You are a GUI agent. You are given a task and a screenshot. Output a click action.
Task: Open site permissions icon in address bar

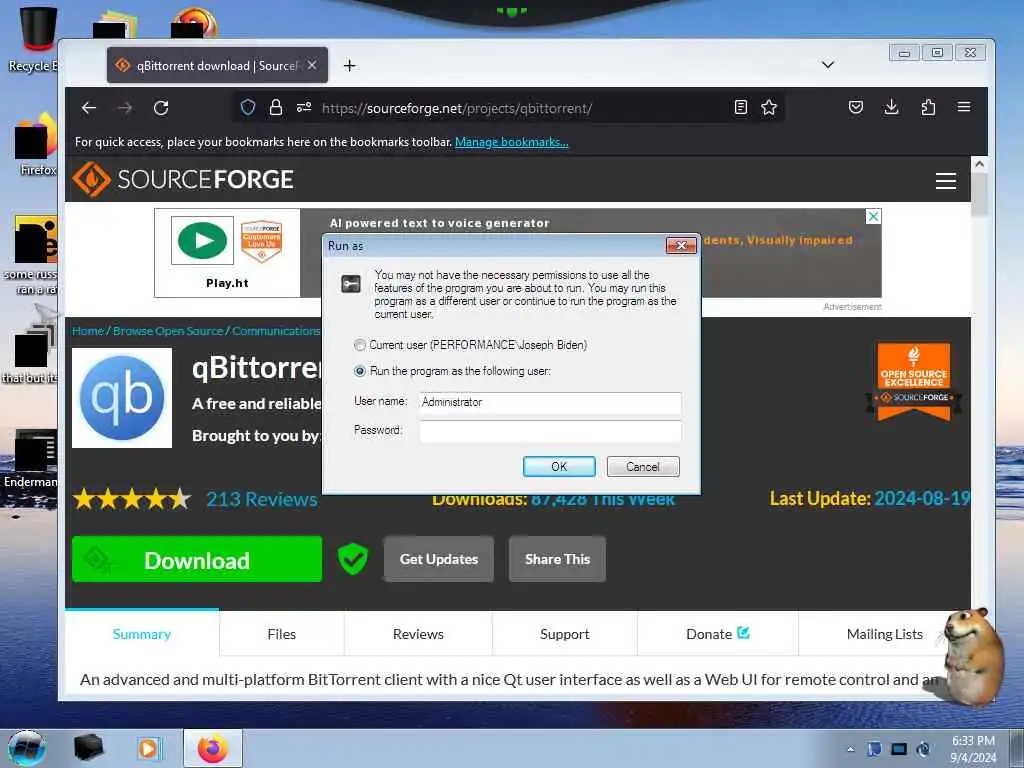(x=304, y=107)
